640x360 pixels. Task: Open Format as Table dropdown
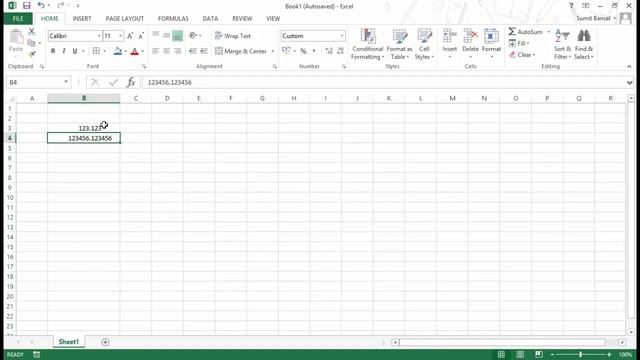(x=399, y=44)
